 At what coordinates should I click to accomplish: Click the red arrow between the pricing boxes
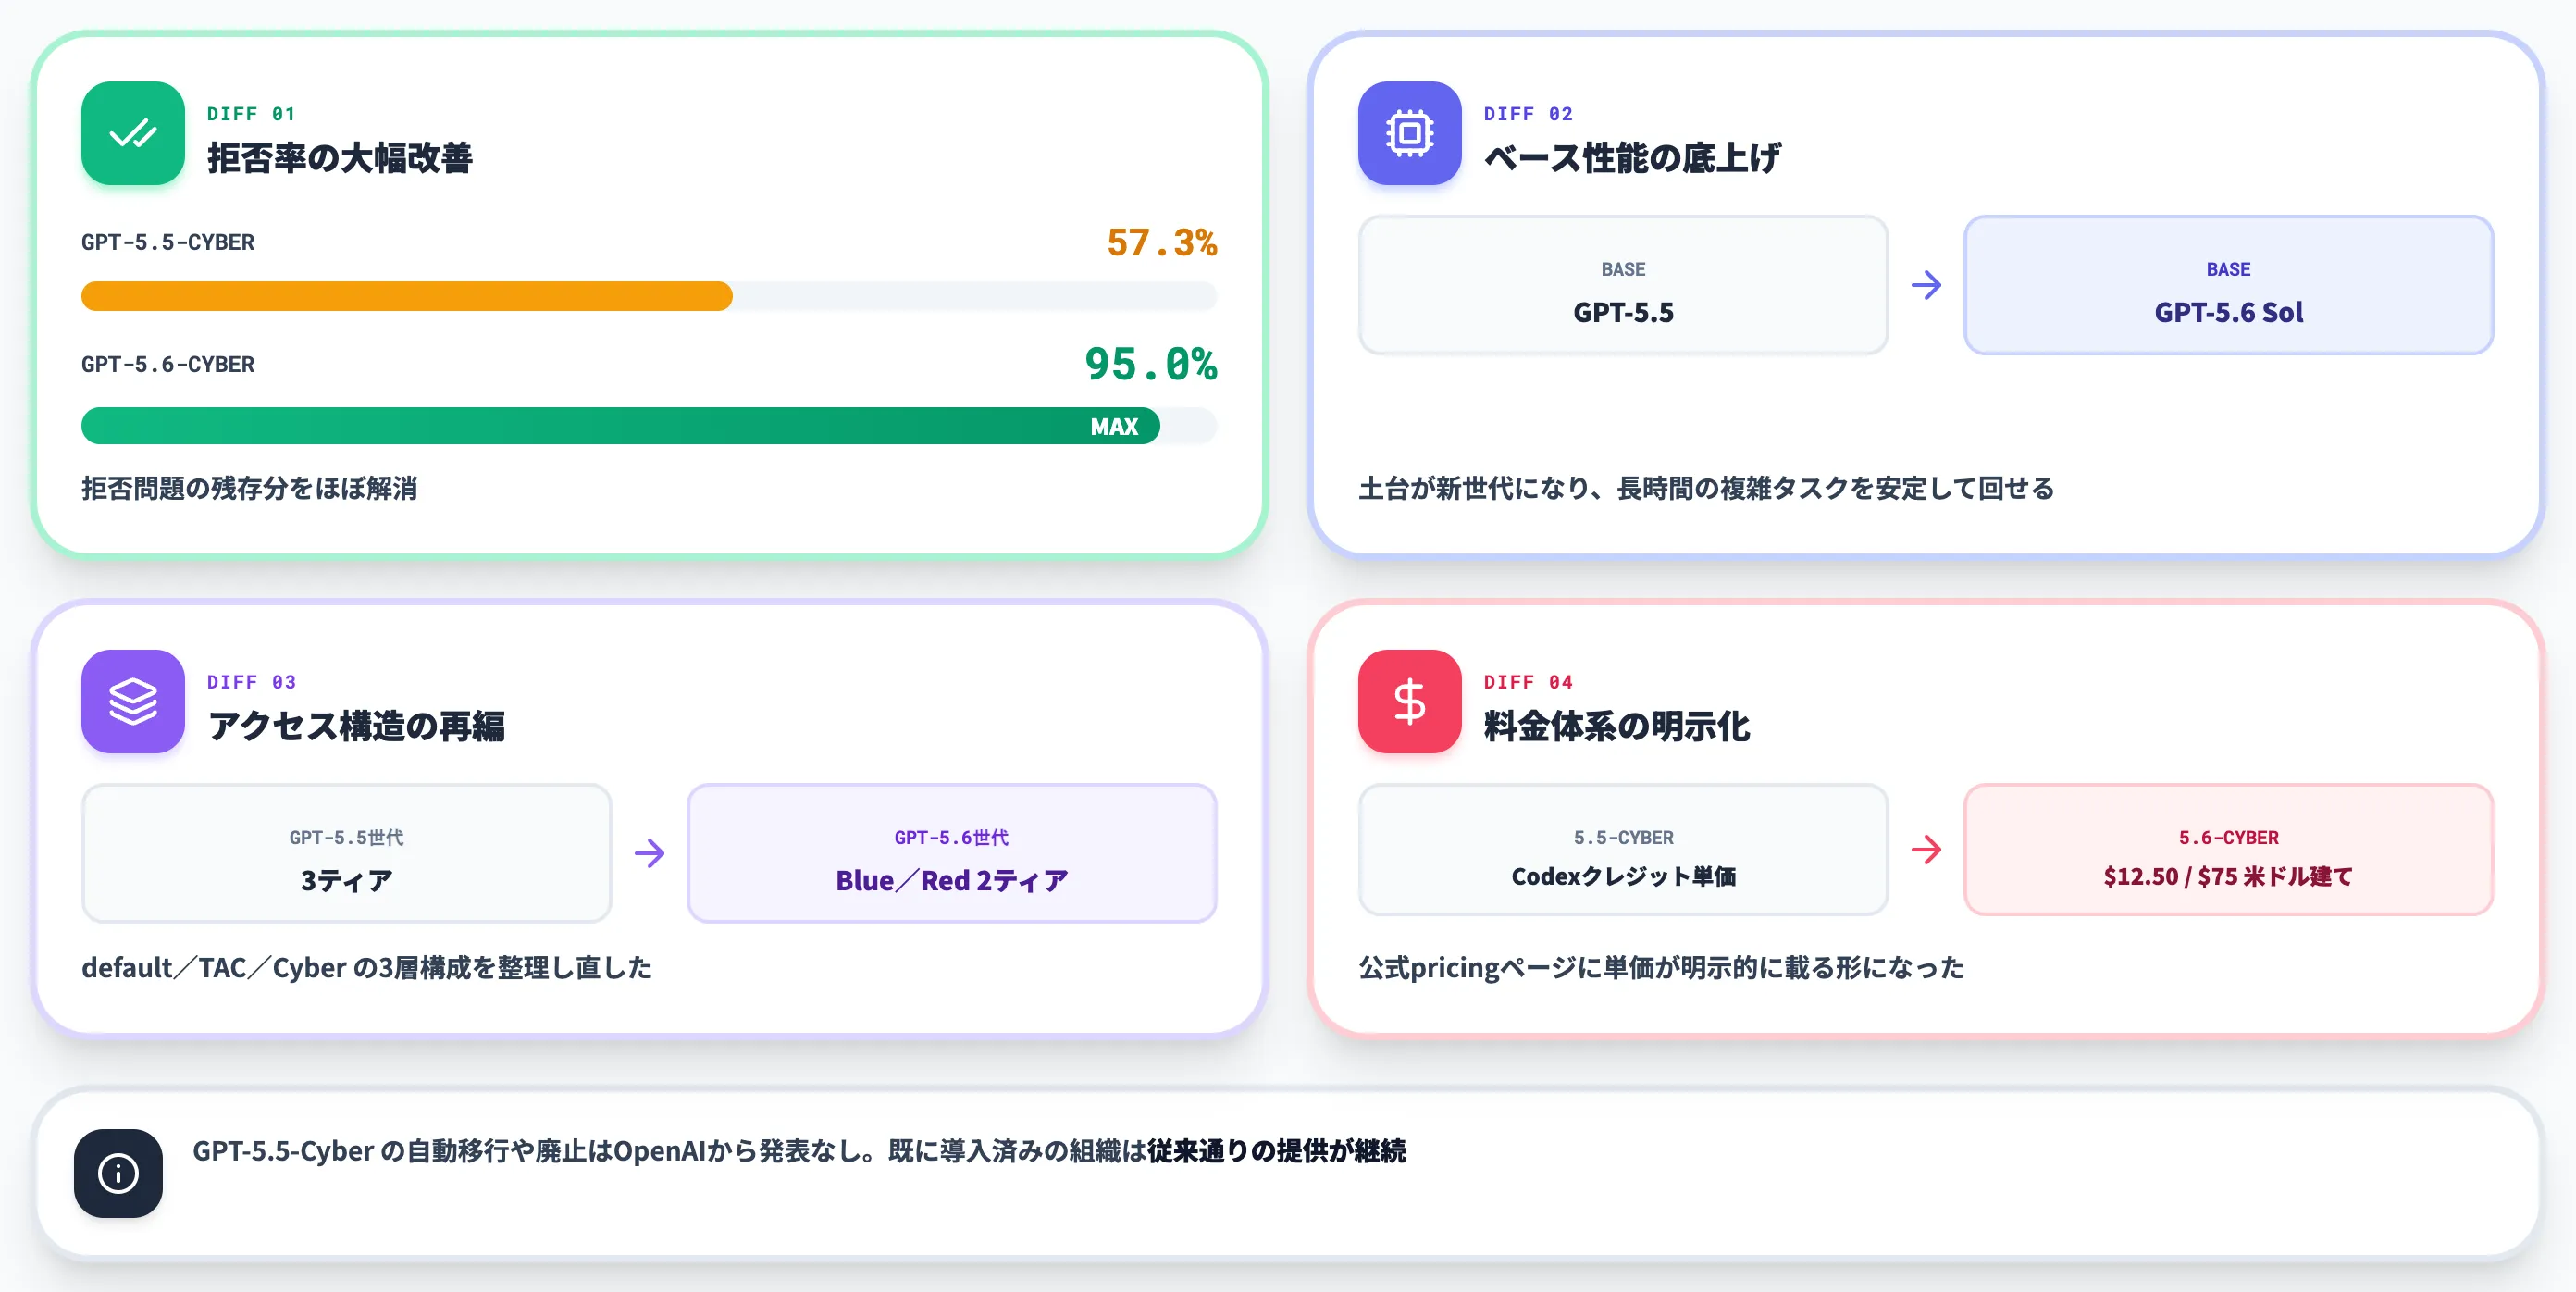[x=1926, y=850]
